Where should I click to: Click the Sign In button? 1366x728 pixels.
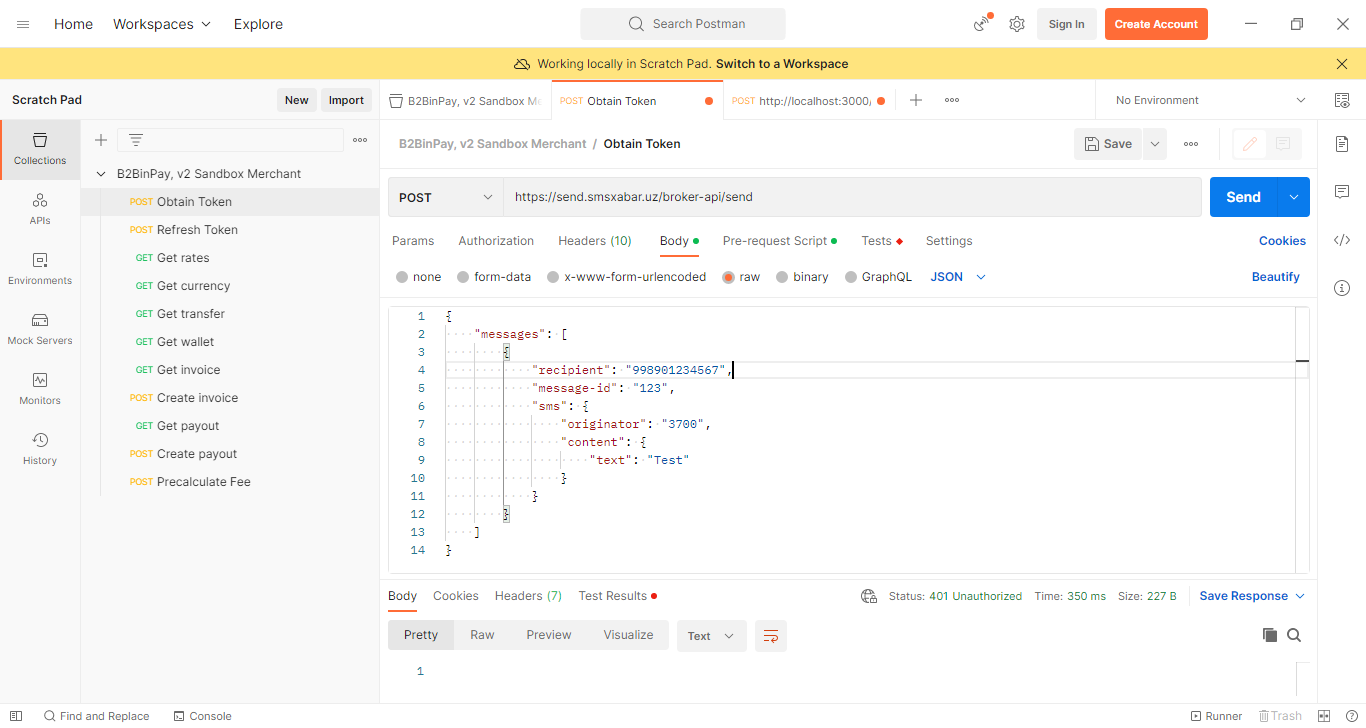(x=1067, y=24)
